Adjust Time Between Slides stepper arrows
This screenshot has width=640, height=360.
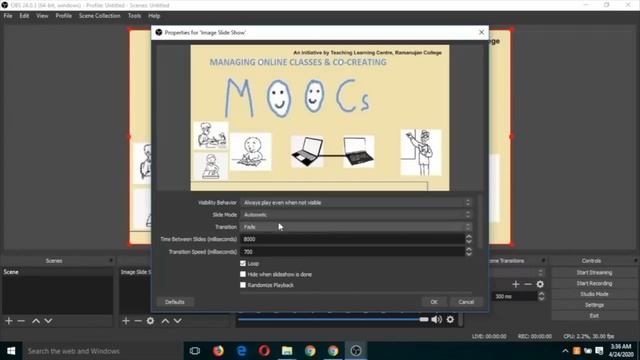tap(469, 239)
